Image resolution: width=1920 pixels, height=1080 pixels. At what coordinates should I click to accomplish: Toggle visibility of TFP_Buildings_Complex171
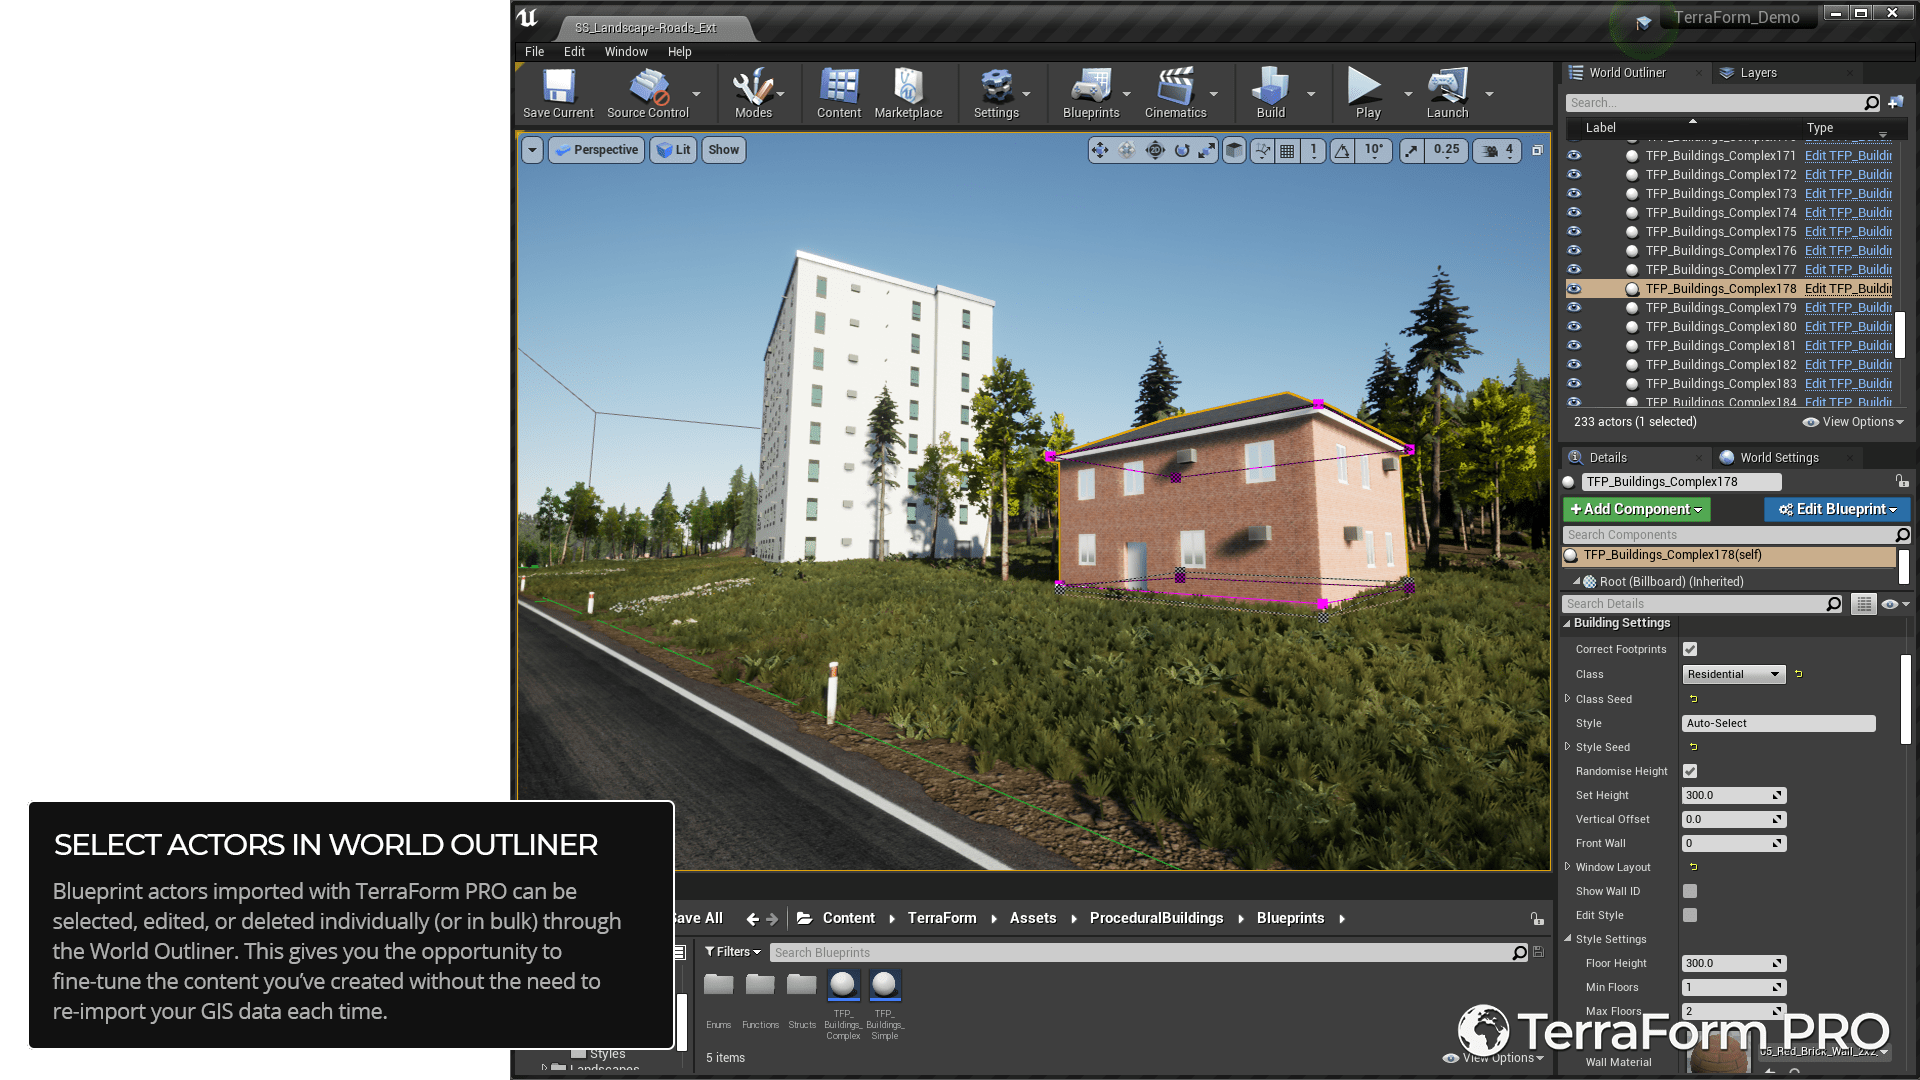point(1574,155)
